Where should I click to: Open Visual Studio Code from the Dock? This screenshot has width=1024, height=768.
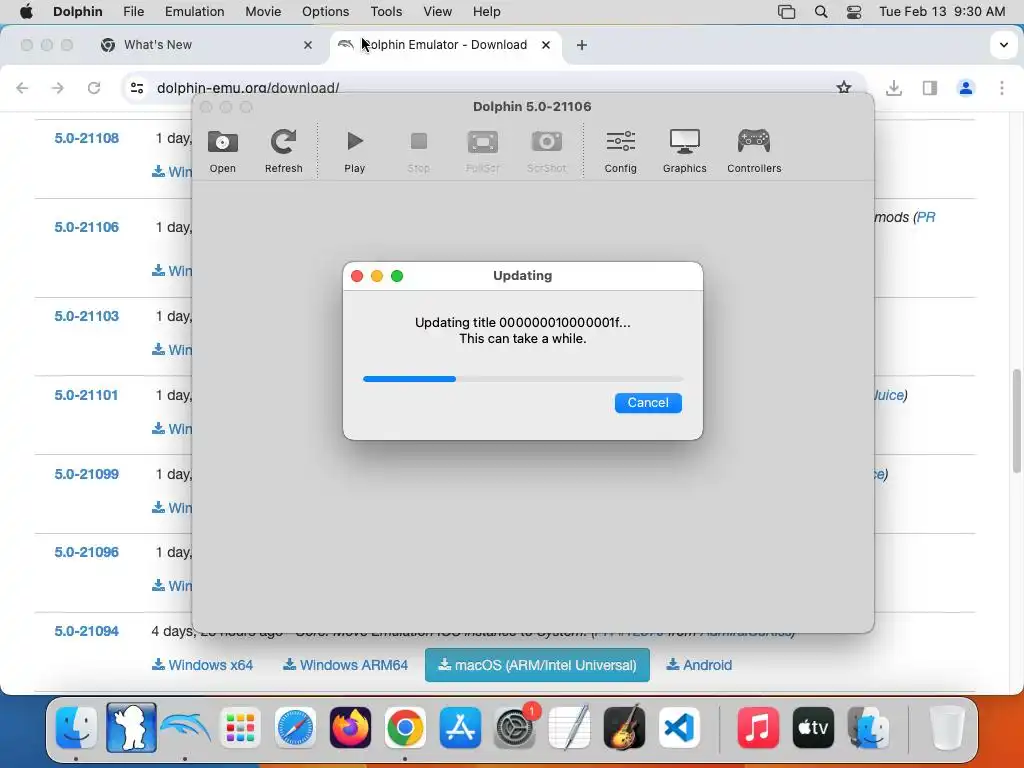point(679,728)
